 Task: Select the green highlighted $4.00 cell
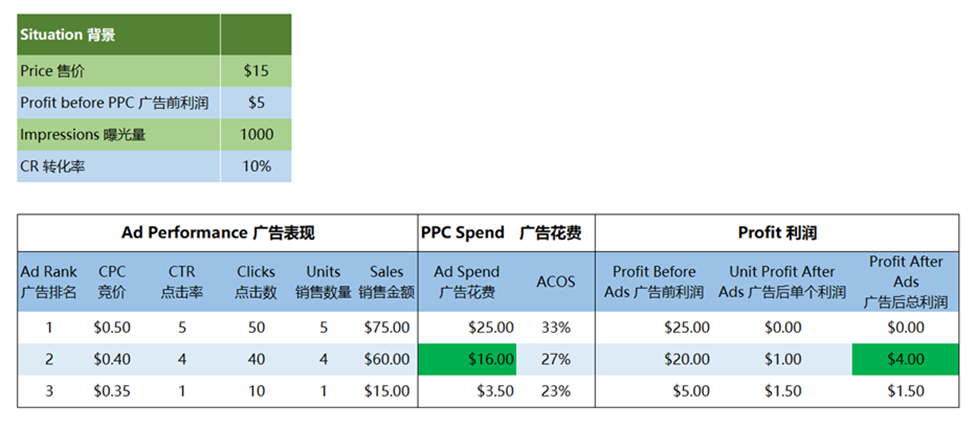904,359
